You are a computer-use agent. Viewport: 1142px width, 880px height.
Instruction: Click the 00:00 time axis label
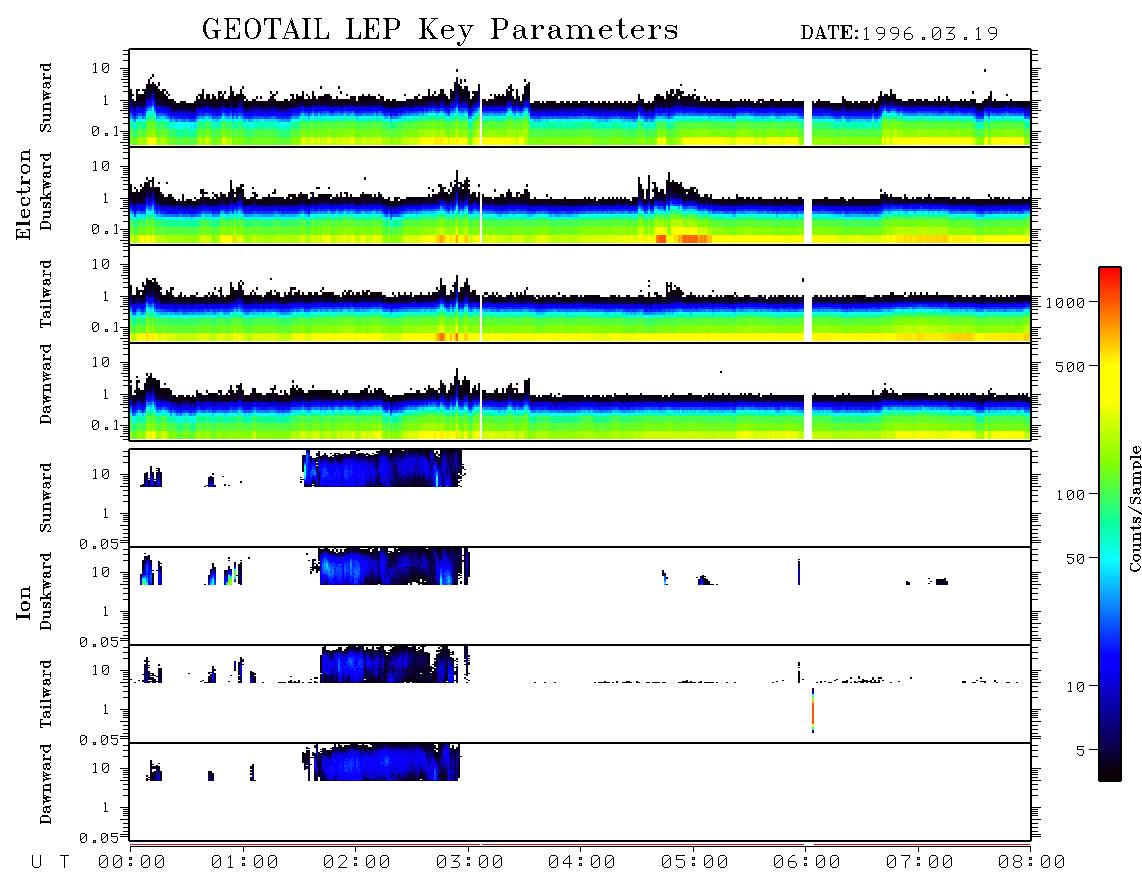coord(132,862)
